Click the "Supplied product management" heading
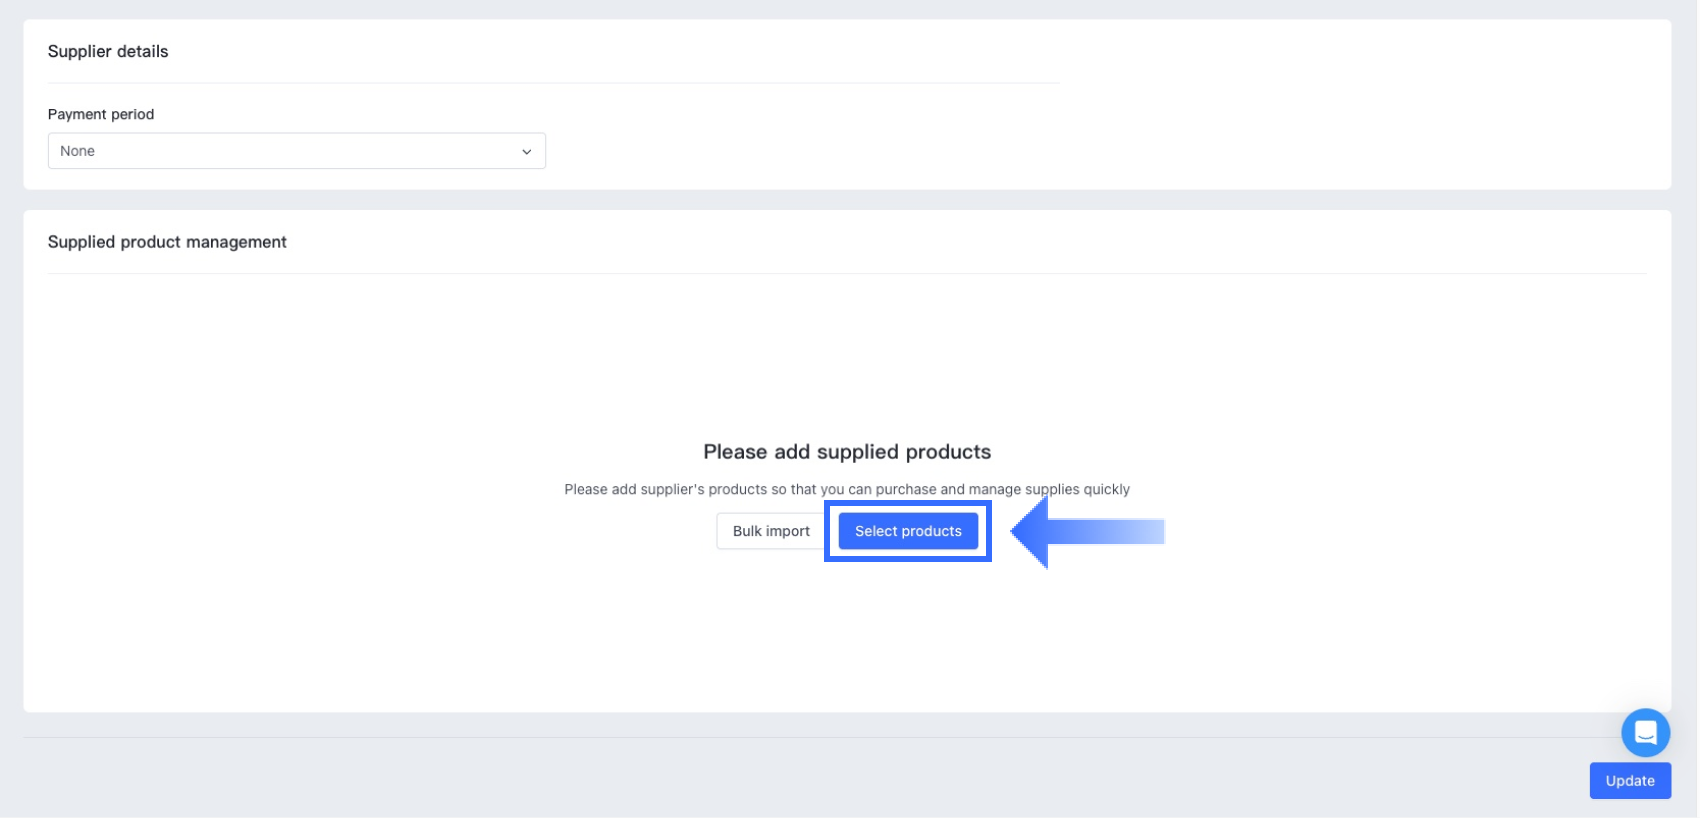Screen dimensions: 1700x818 pos(167,242)
